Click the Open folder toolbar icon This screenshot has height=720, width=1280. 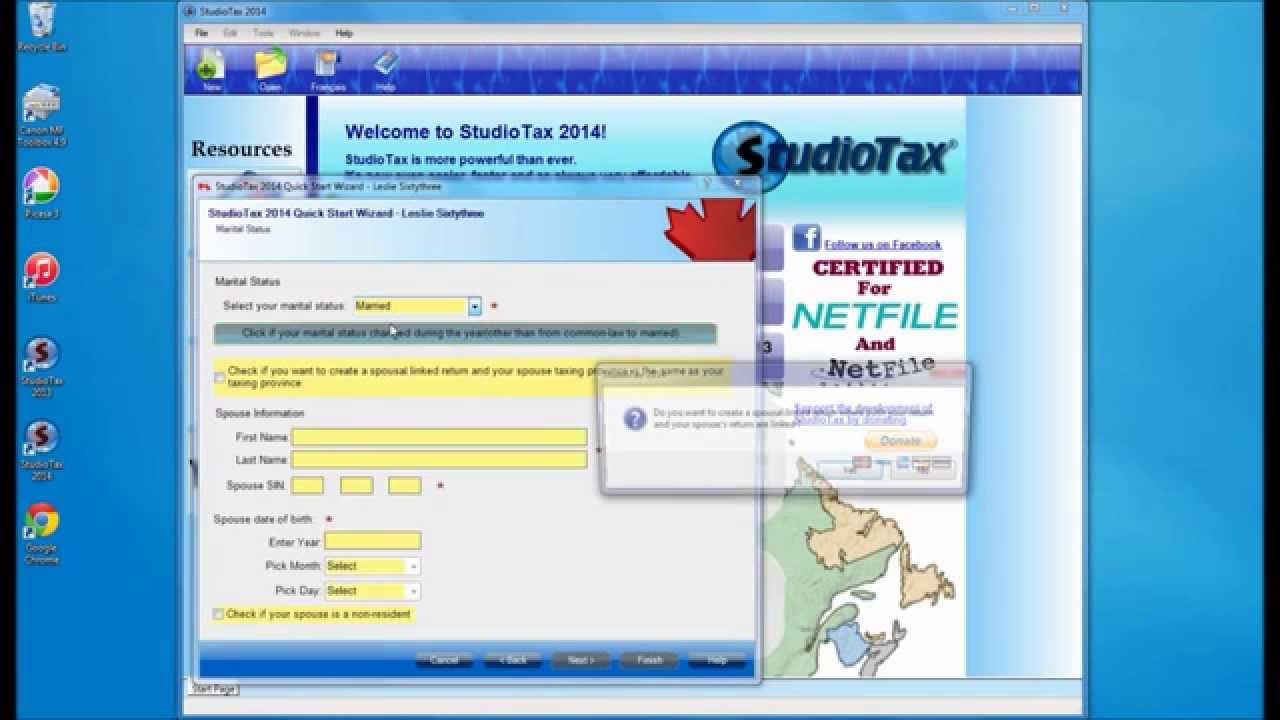coord(270,70)
